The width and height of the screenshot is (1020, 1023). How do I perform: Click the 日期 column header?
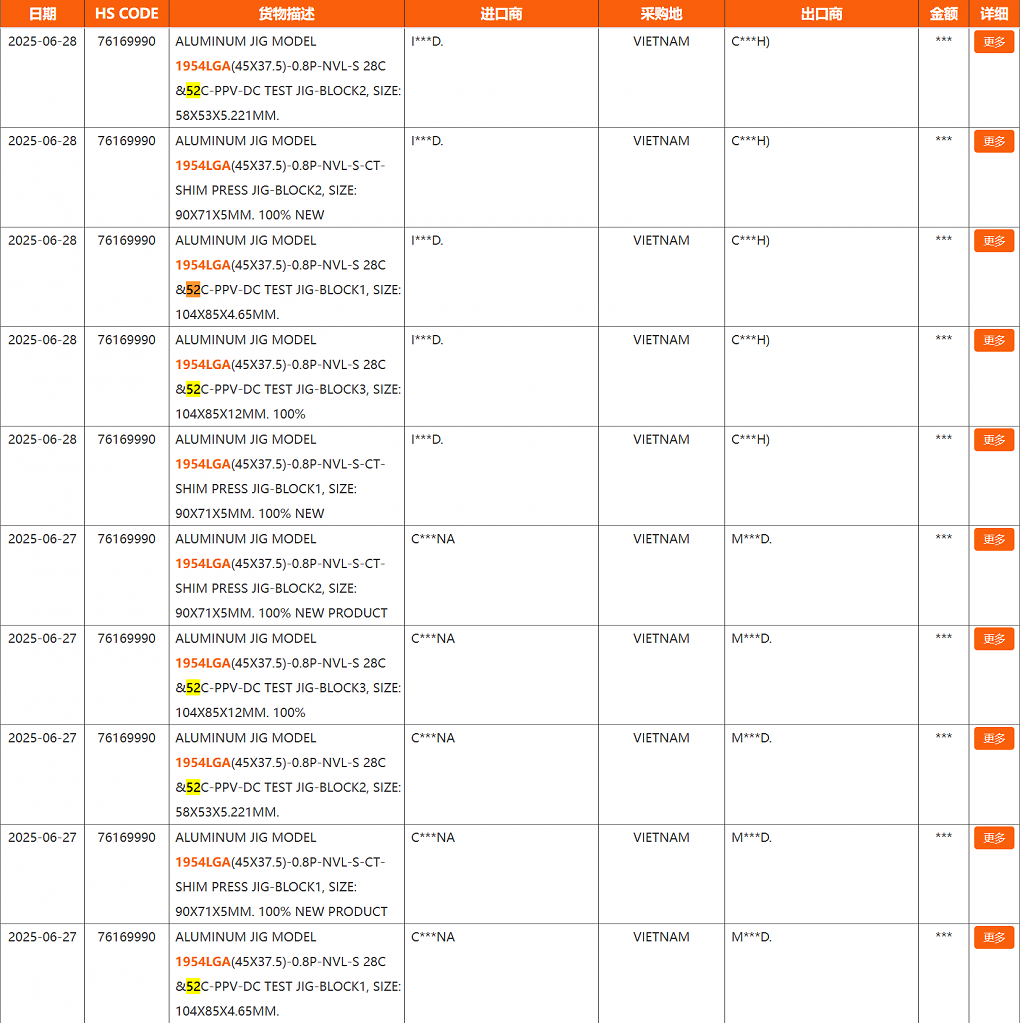[42, 14]
